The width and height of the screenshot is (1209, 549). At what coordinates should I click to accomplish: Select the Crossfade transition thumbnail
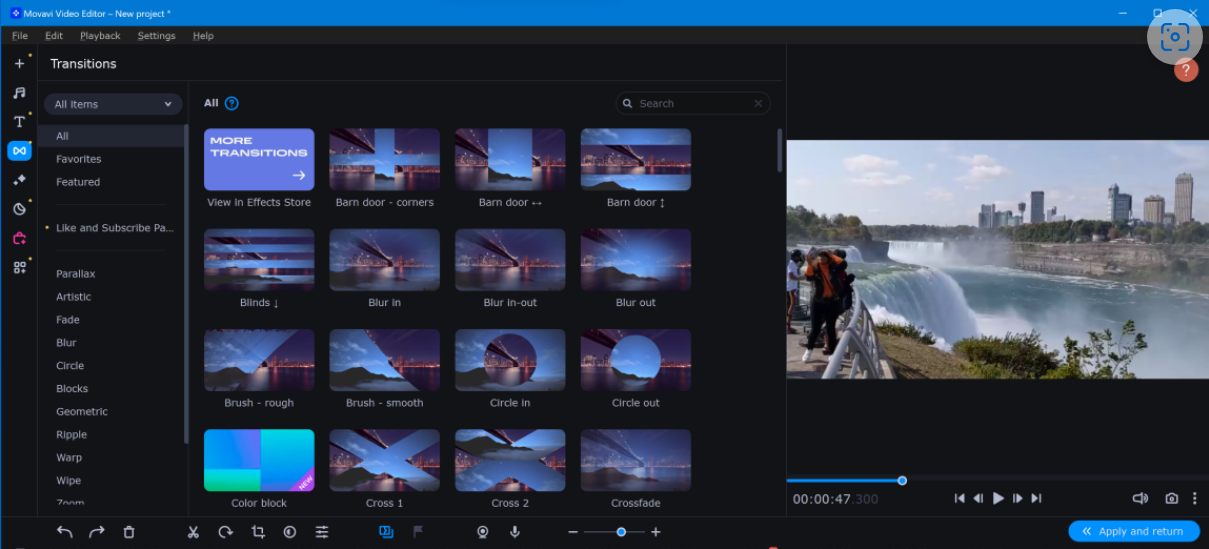click(636, 460)
